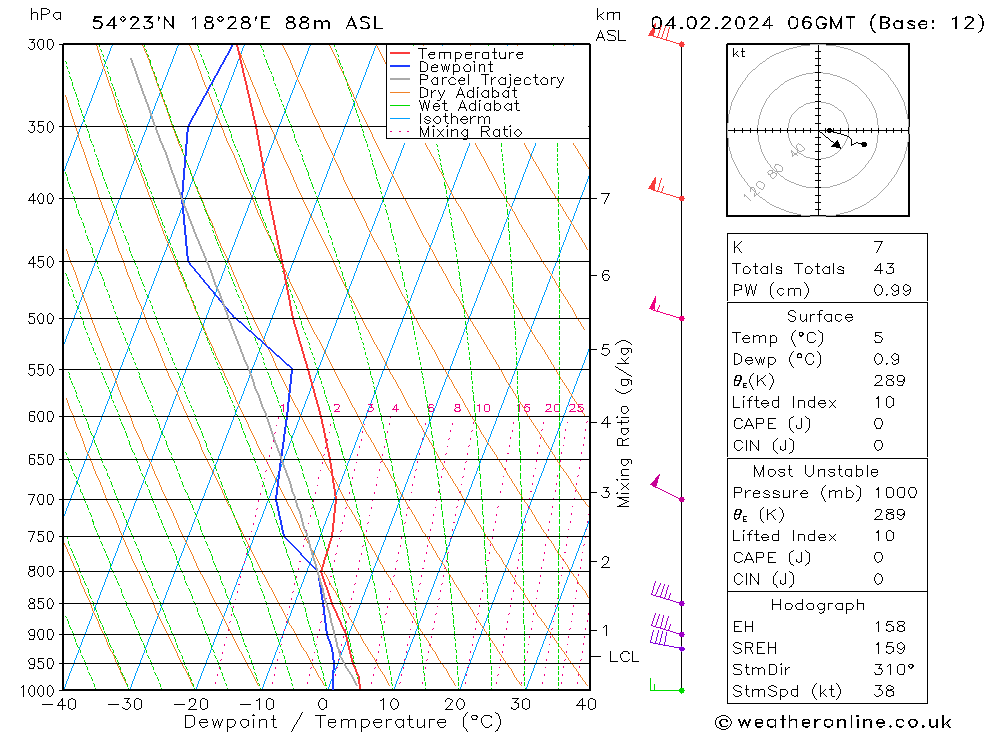Click the LCL marker label

click(x=624, y=656)
